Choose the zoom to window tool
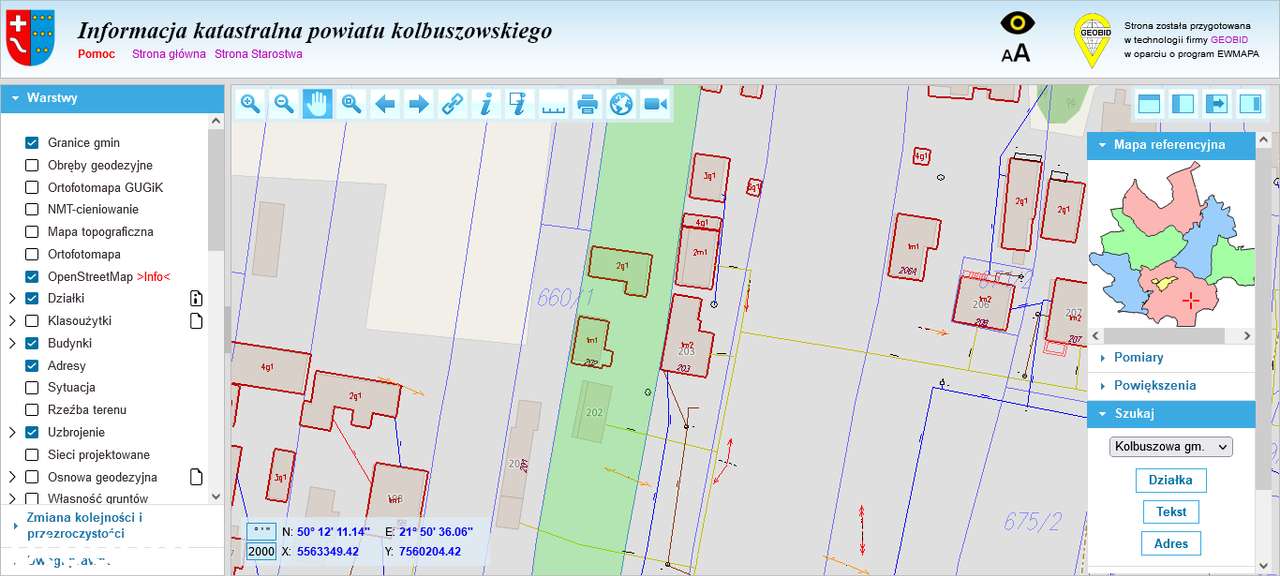 [x=351, y=103]
